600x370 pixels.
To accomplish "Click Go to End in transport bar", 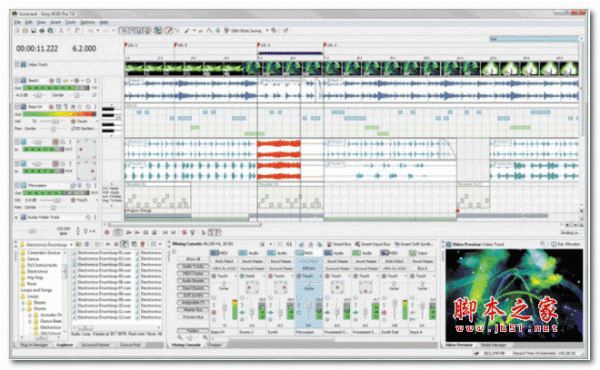I will pos(173,232).
